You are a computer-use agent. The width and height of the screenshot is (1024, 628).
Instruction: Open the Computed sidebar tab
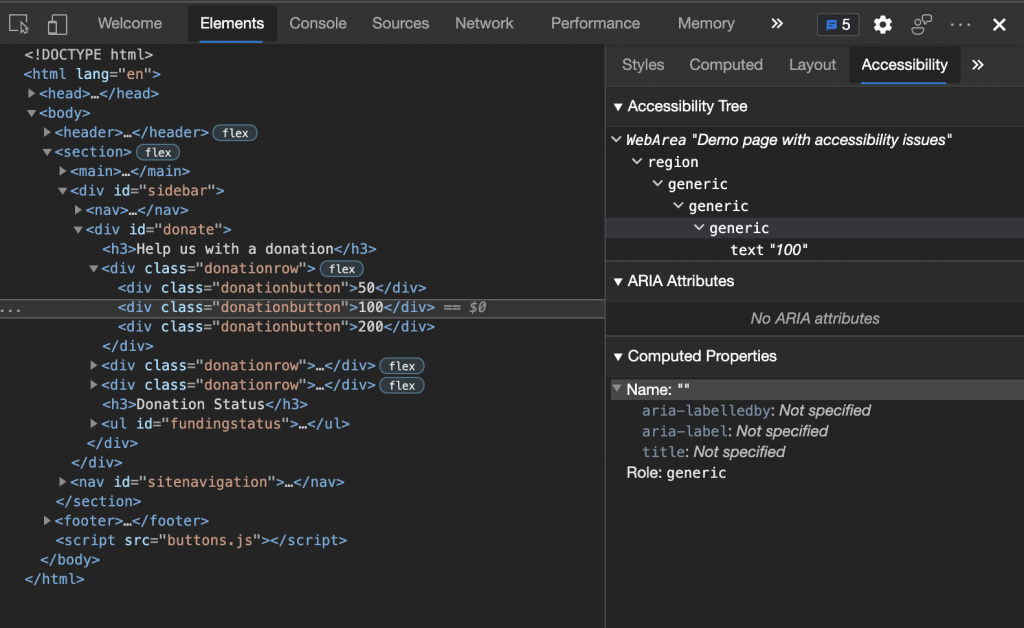[726, 65]
